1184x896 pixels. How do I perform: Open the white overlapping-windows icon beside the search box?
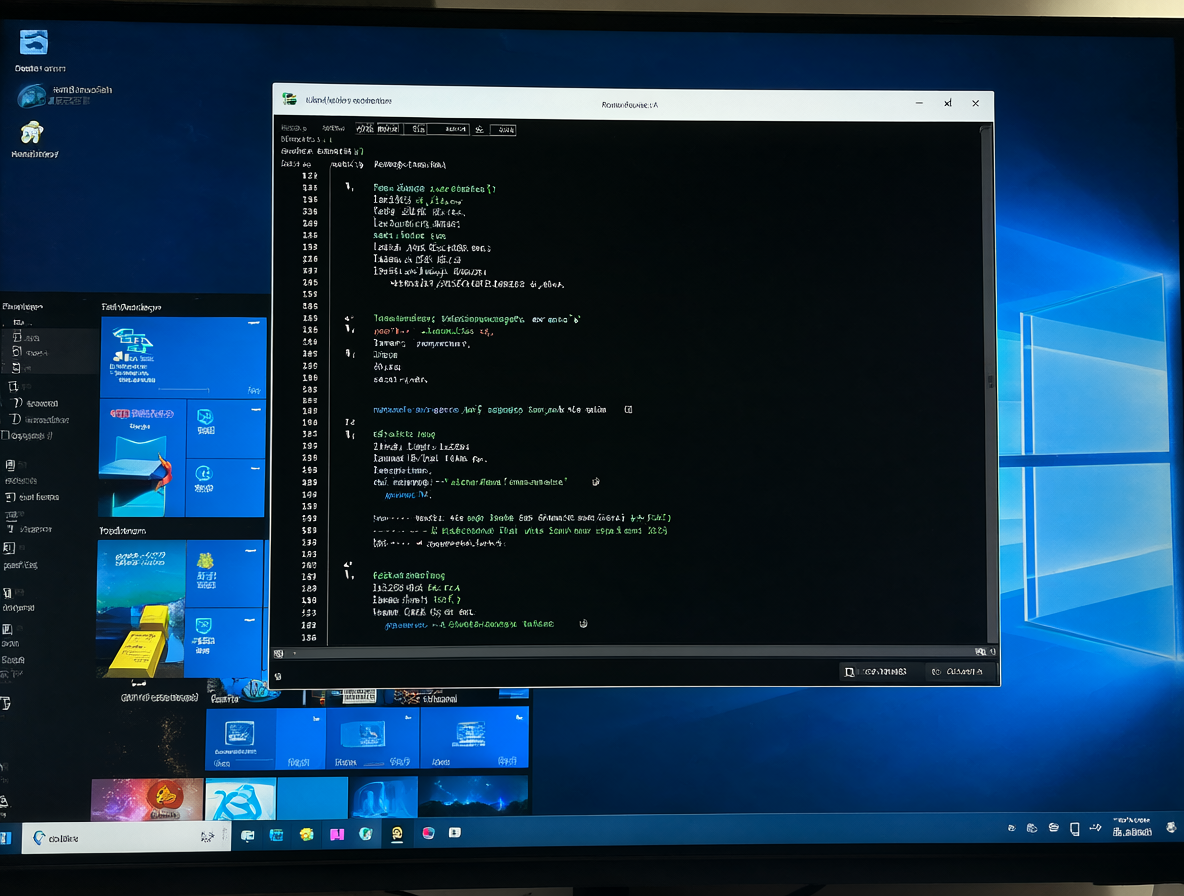(248, 835)
